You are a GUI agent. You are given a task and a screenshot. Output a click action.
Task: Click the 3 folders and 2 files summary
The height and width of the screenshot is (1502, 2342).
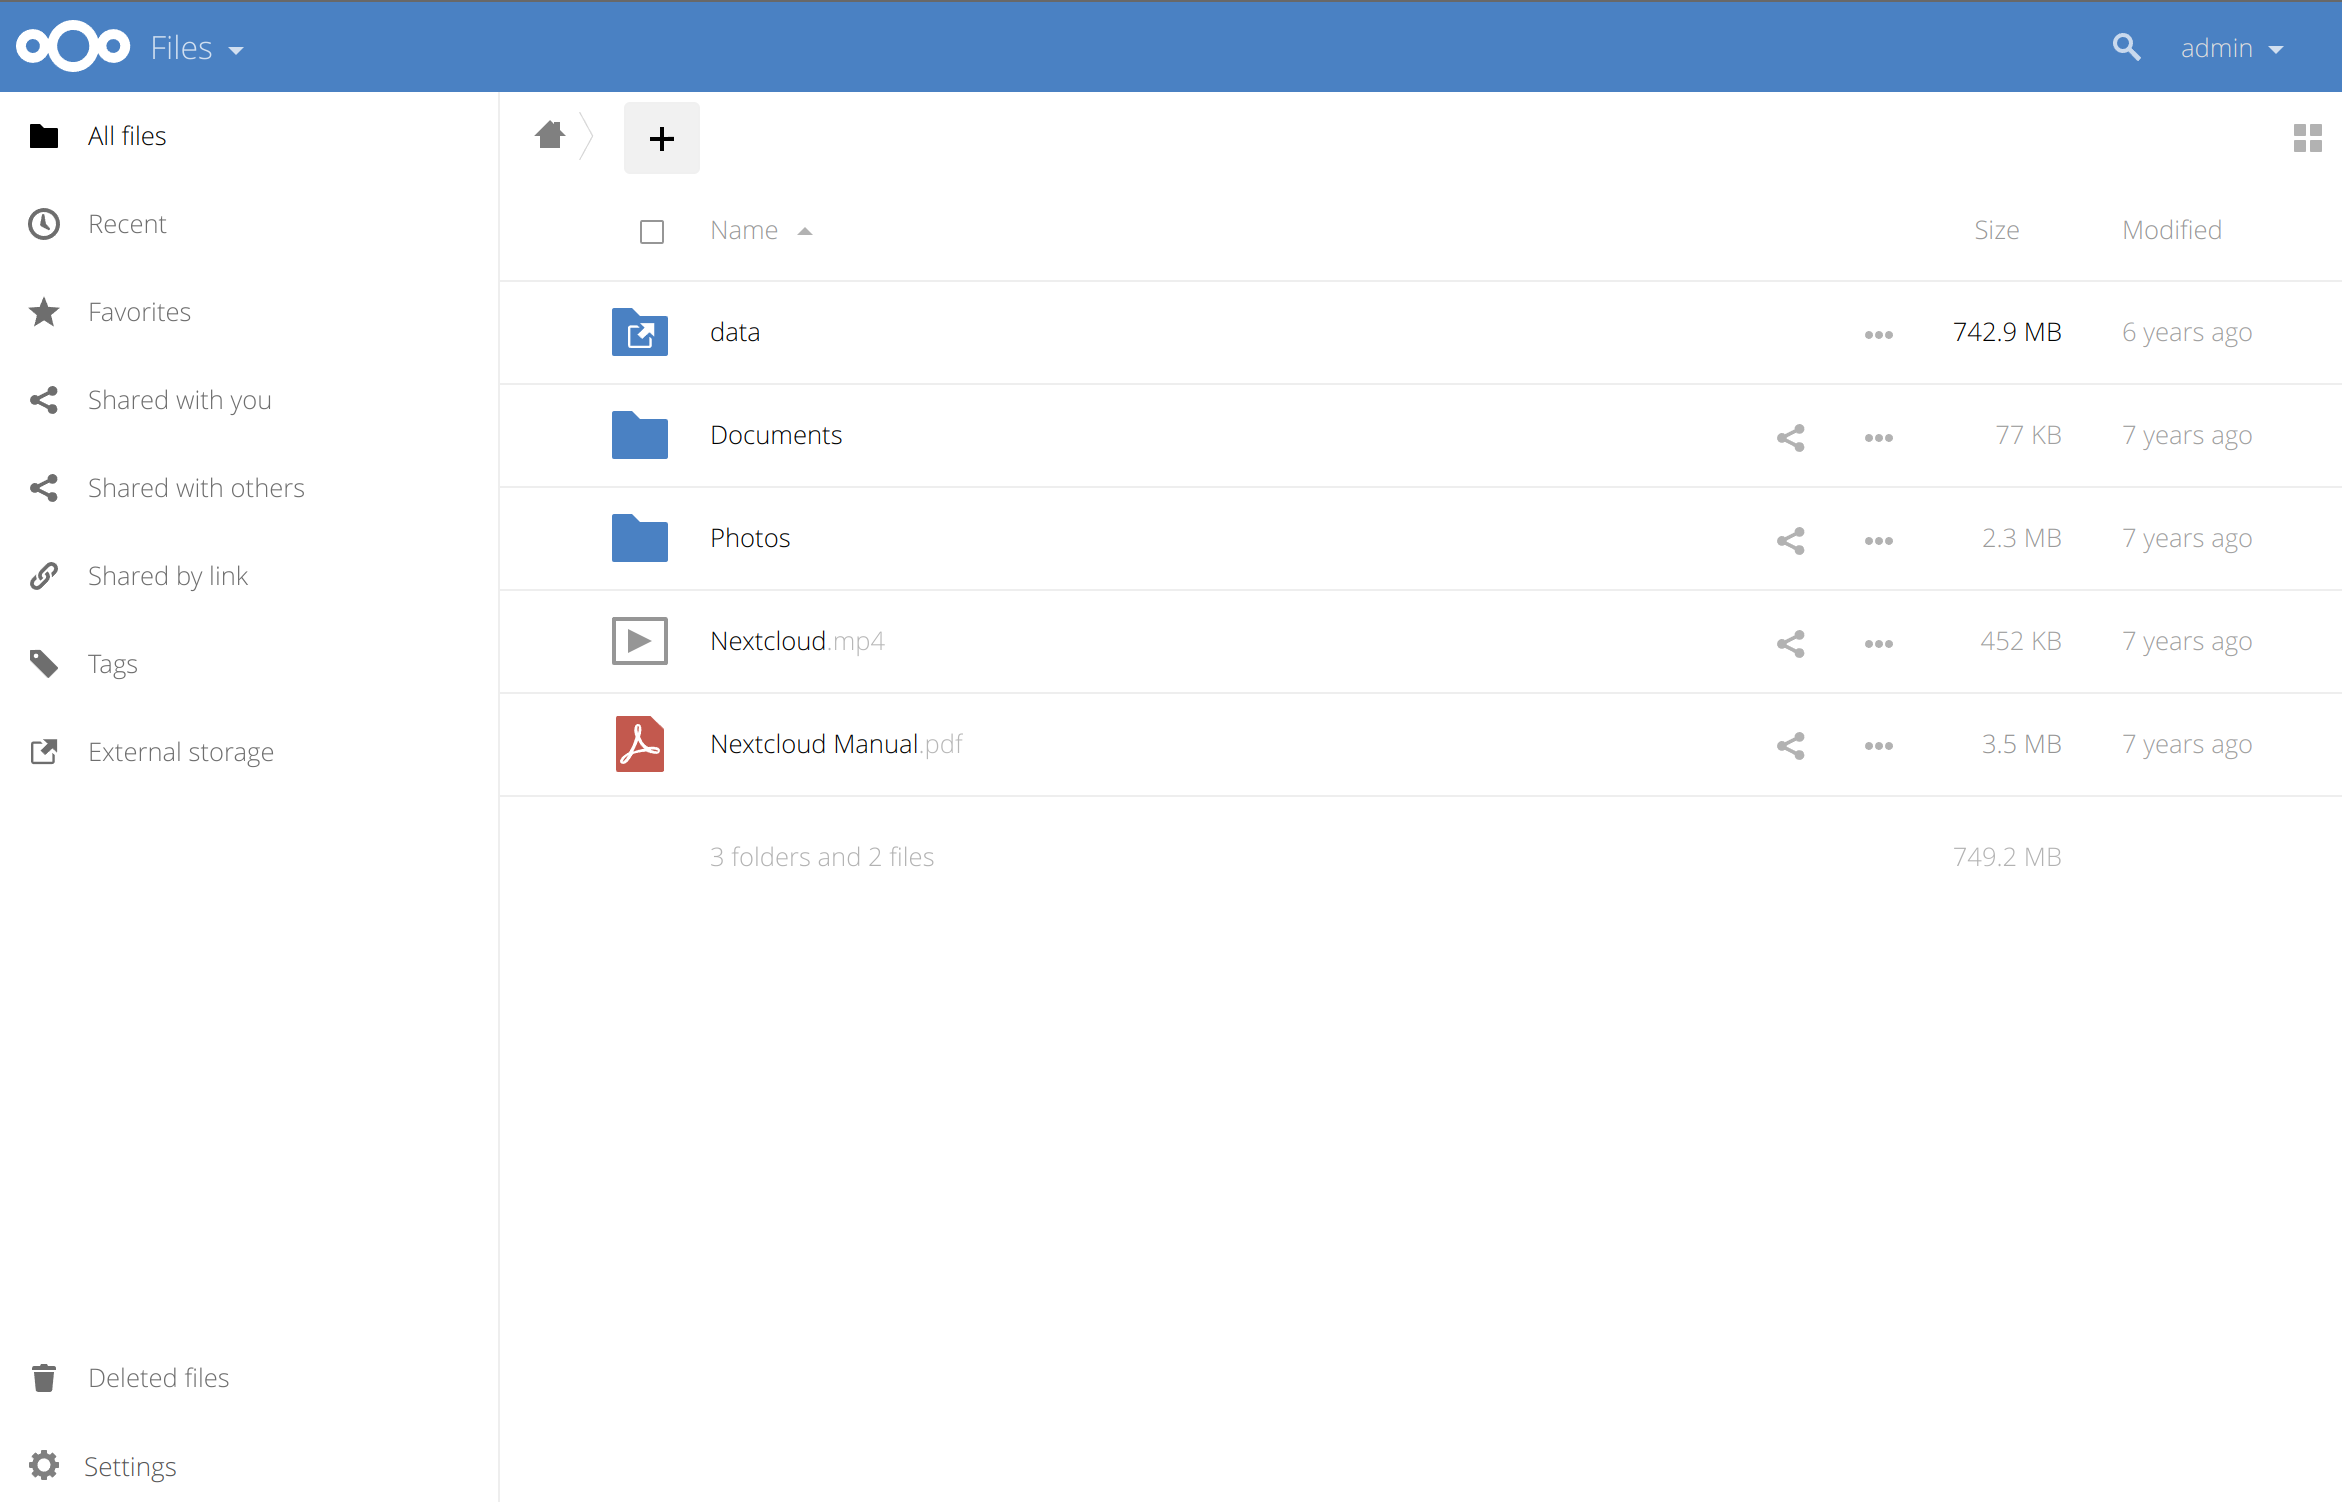822,857
